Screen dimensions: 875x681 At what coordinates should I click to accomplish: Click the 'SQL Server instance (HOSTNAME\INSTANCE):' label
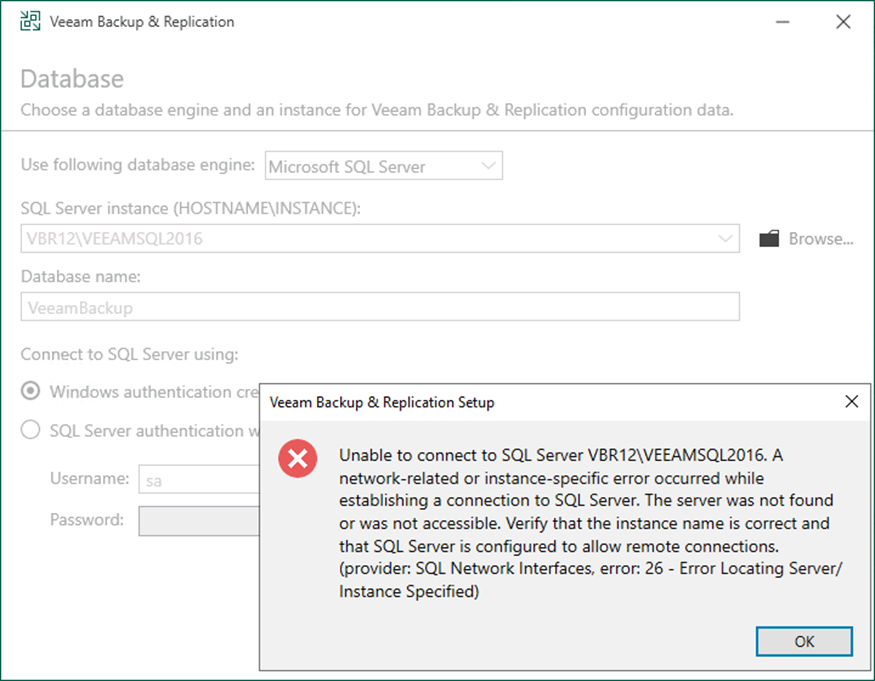click(x=191, y=208)
